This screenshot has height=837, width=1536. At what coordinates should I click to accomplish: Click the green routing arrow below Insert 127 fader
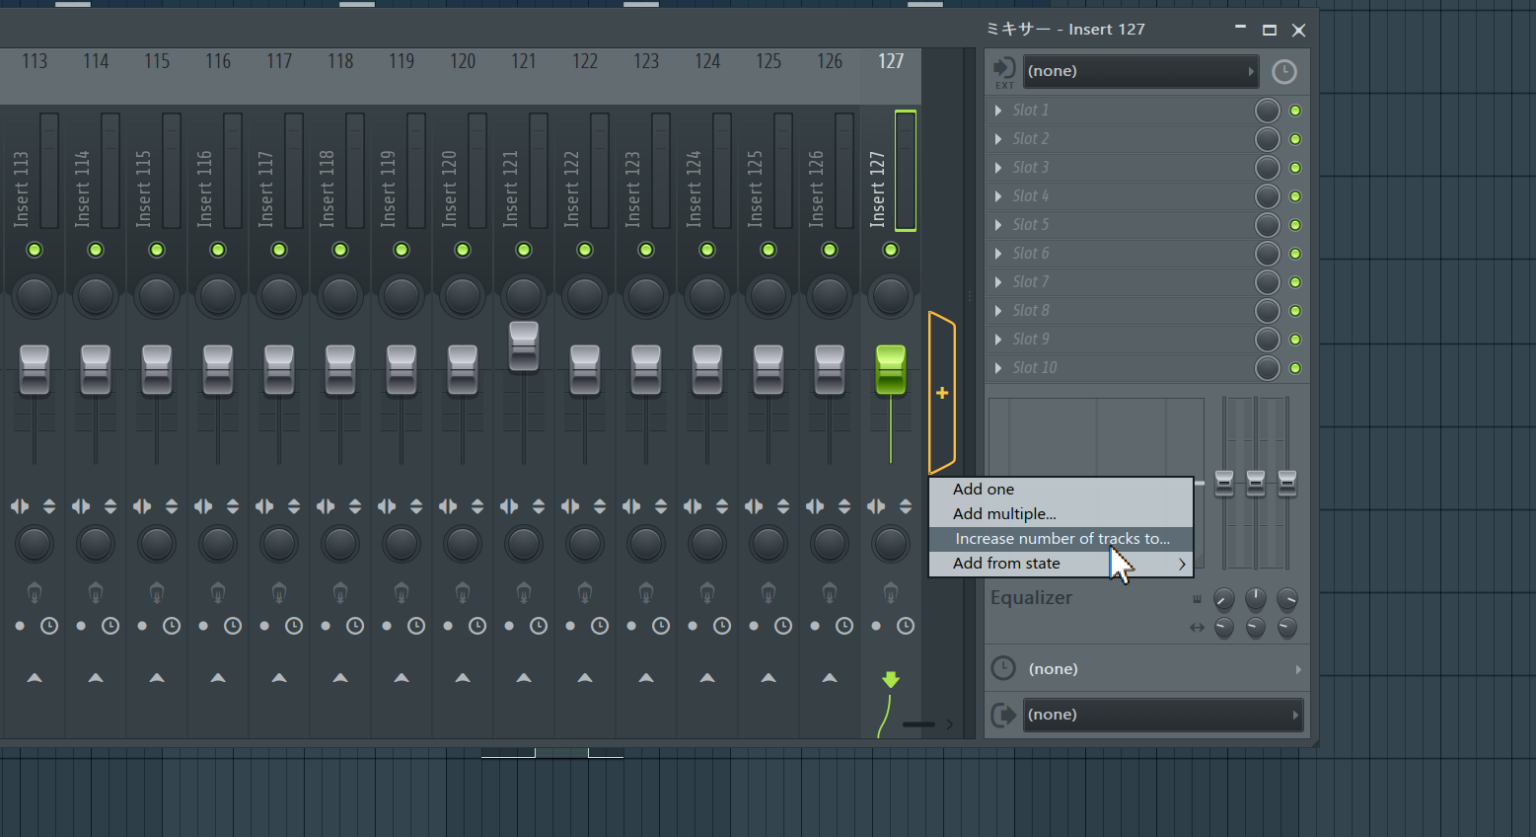point(890,679)
